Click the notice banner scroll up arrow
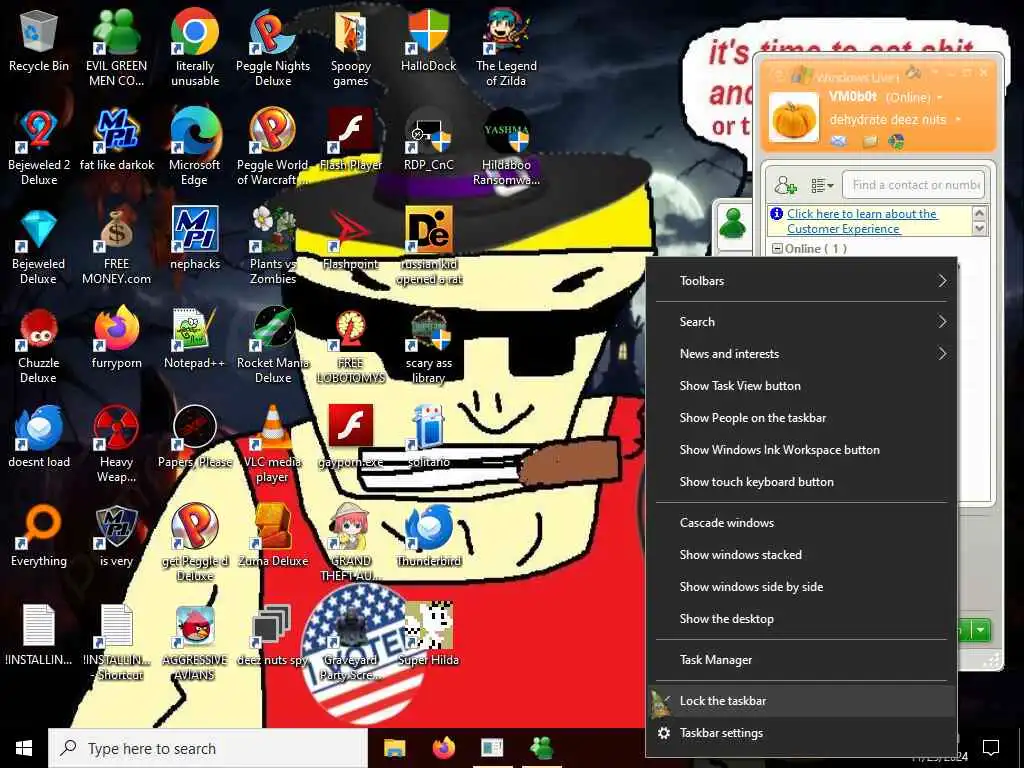Screen dimensions: 1024x768 point(979,214)
